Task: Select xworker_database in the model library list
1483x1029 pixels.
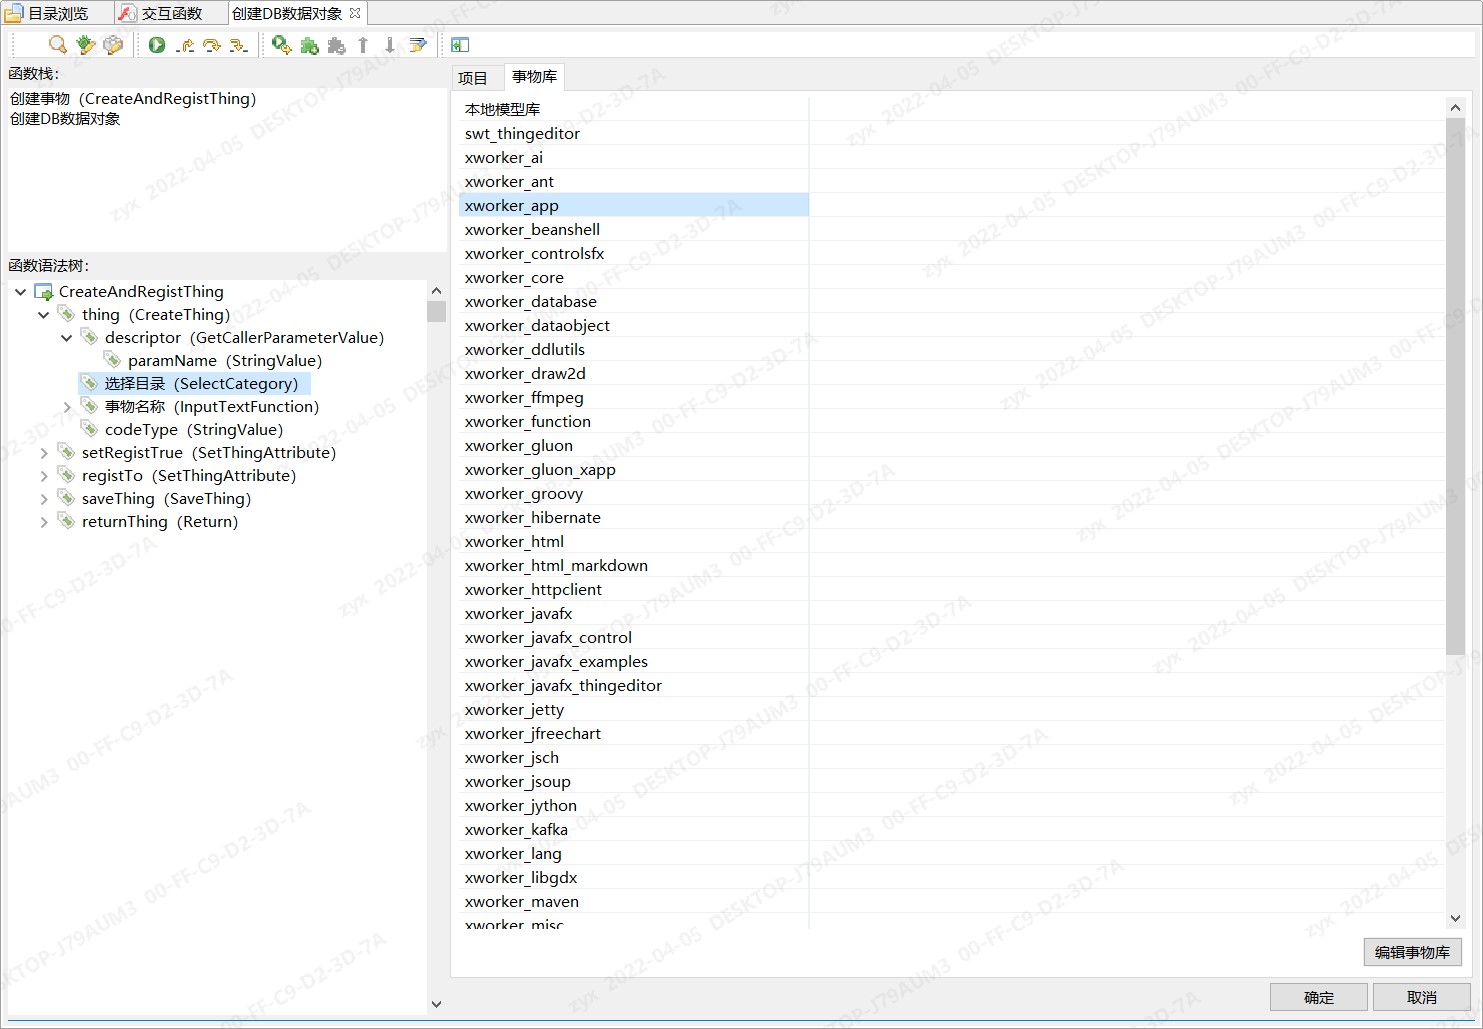Action: click(530, 301)
